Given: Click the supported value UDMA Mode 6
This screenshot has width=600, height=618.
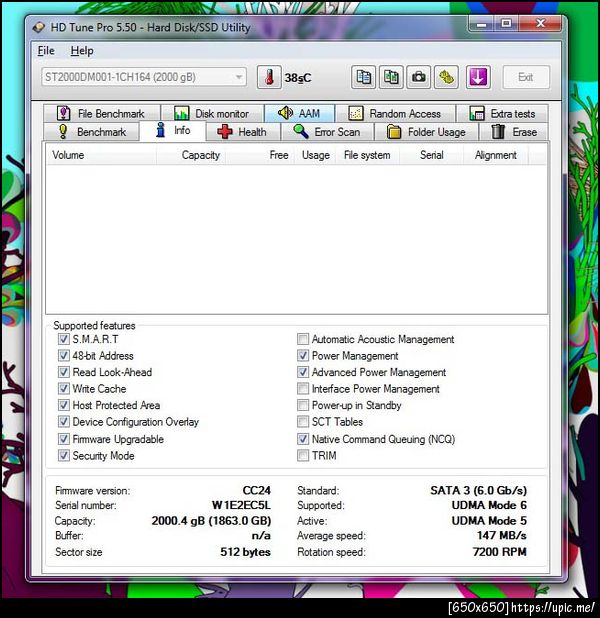Looking at the screenshot, I should 489,505.
